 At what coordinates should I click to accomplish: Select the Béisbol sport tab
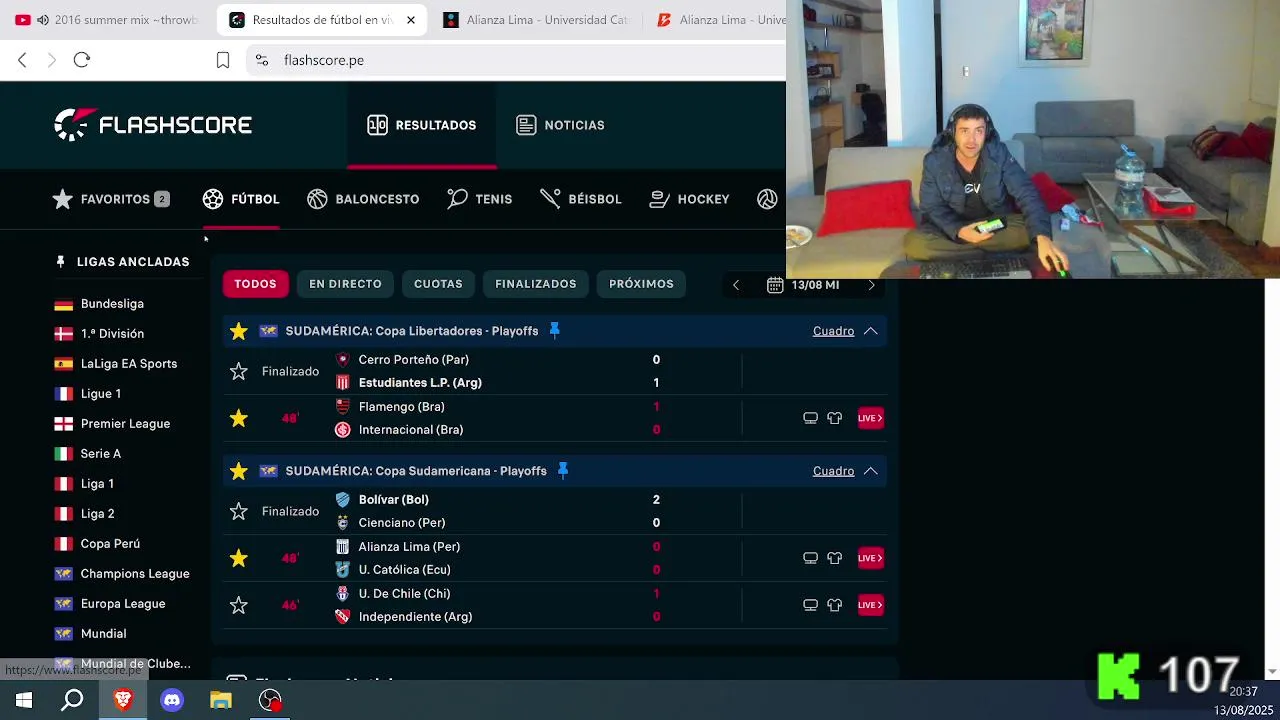[581, 199]
